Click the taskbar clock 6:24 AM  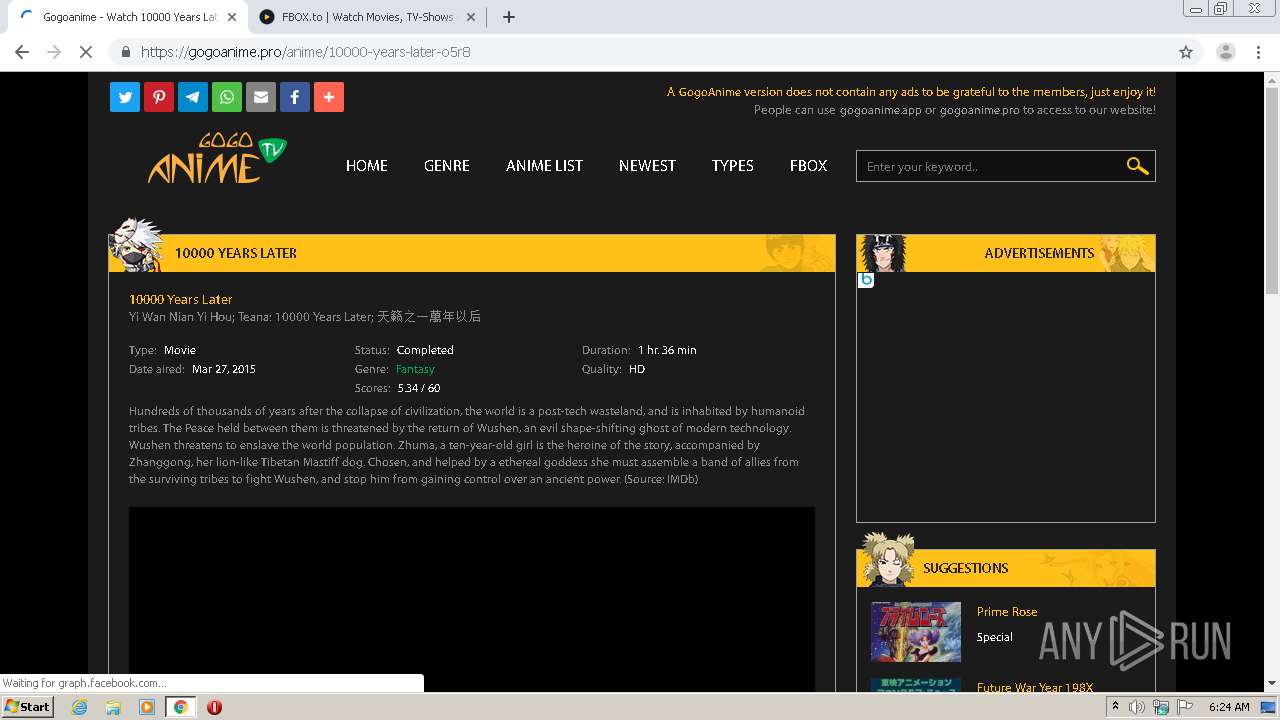(1229, 707)
